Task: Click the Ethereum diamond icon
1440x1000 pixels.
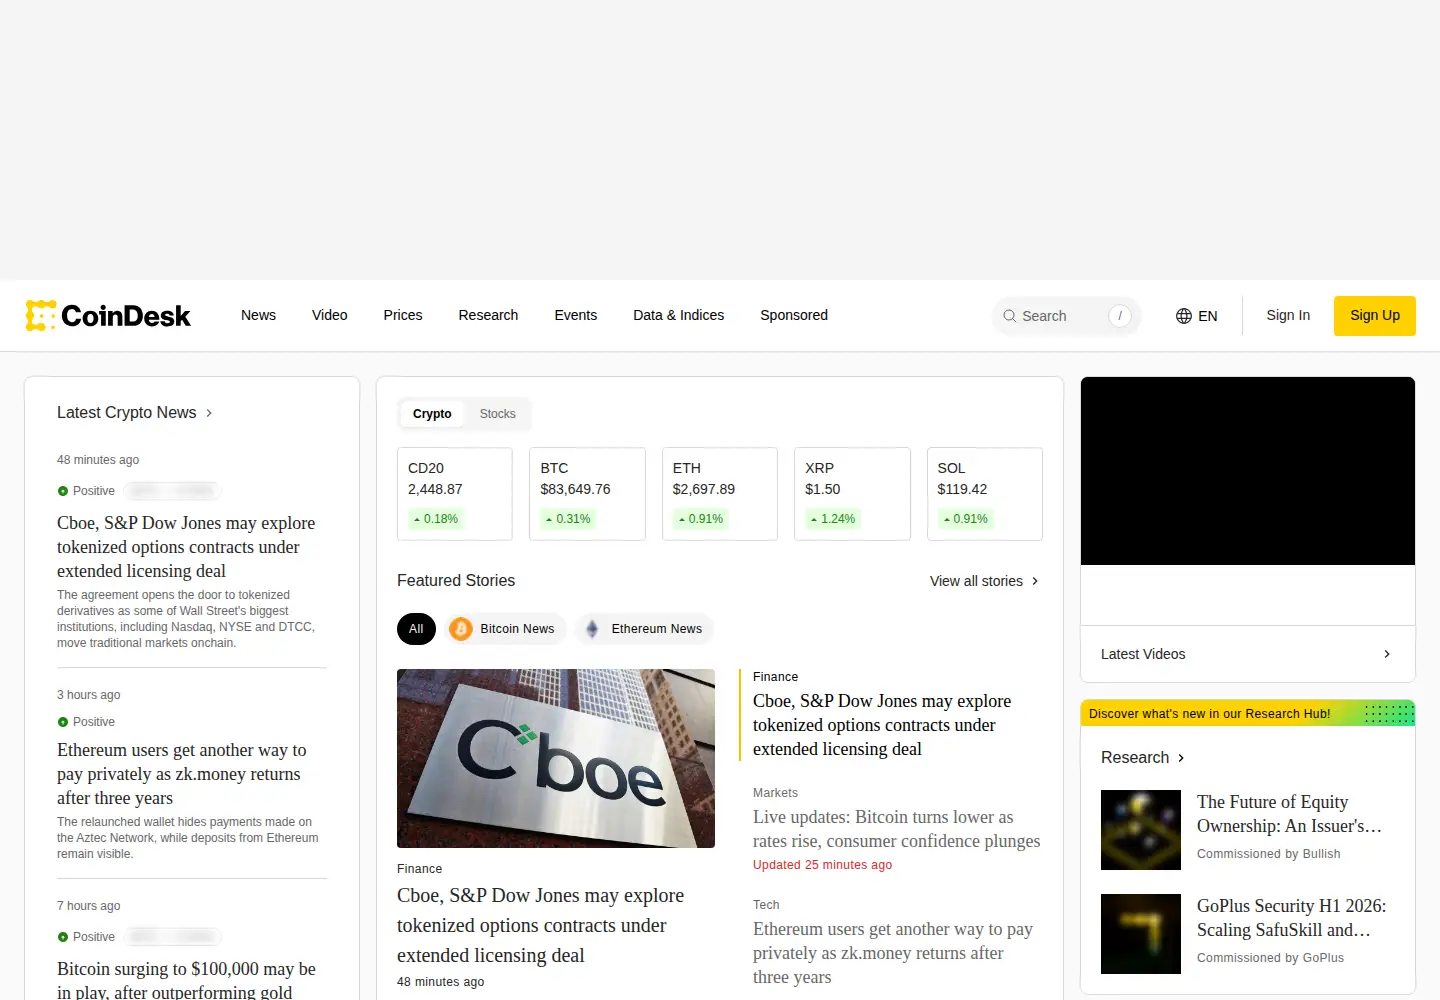Action: [592, 629]
